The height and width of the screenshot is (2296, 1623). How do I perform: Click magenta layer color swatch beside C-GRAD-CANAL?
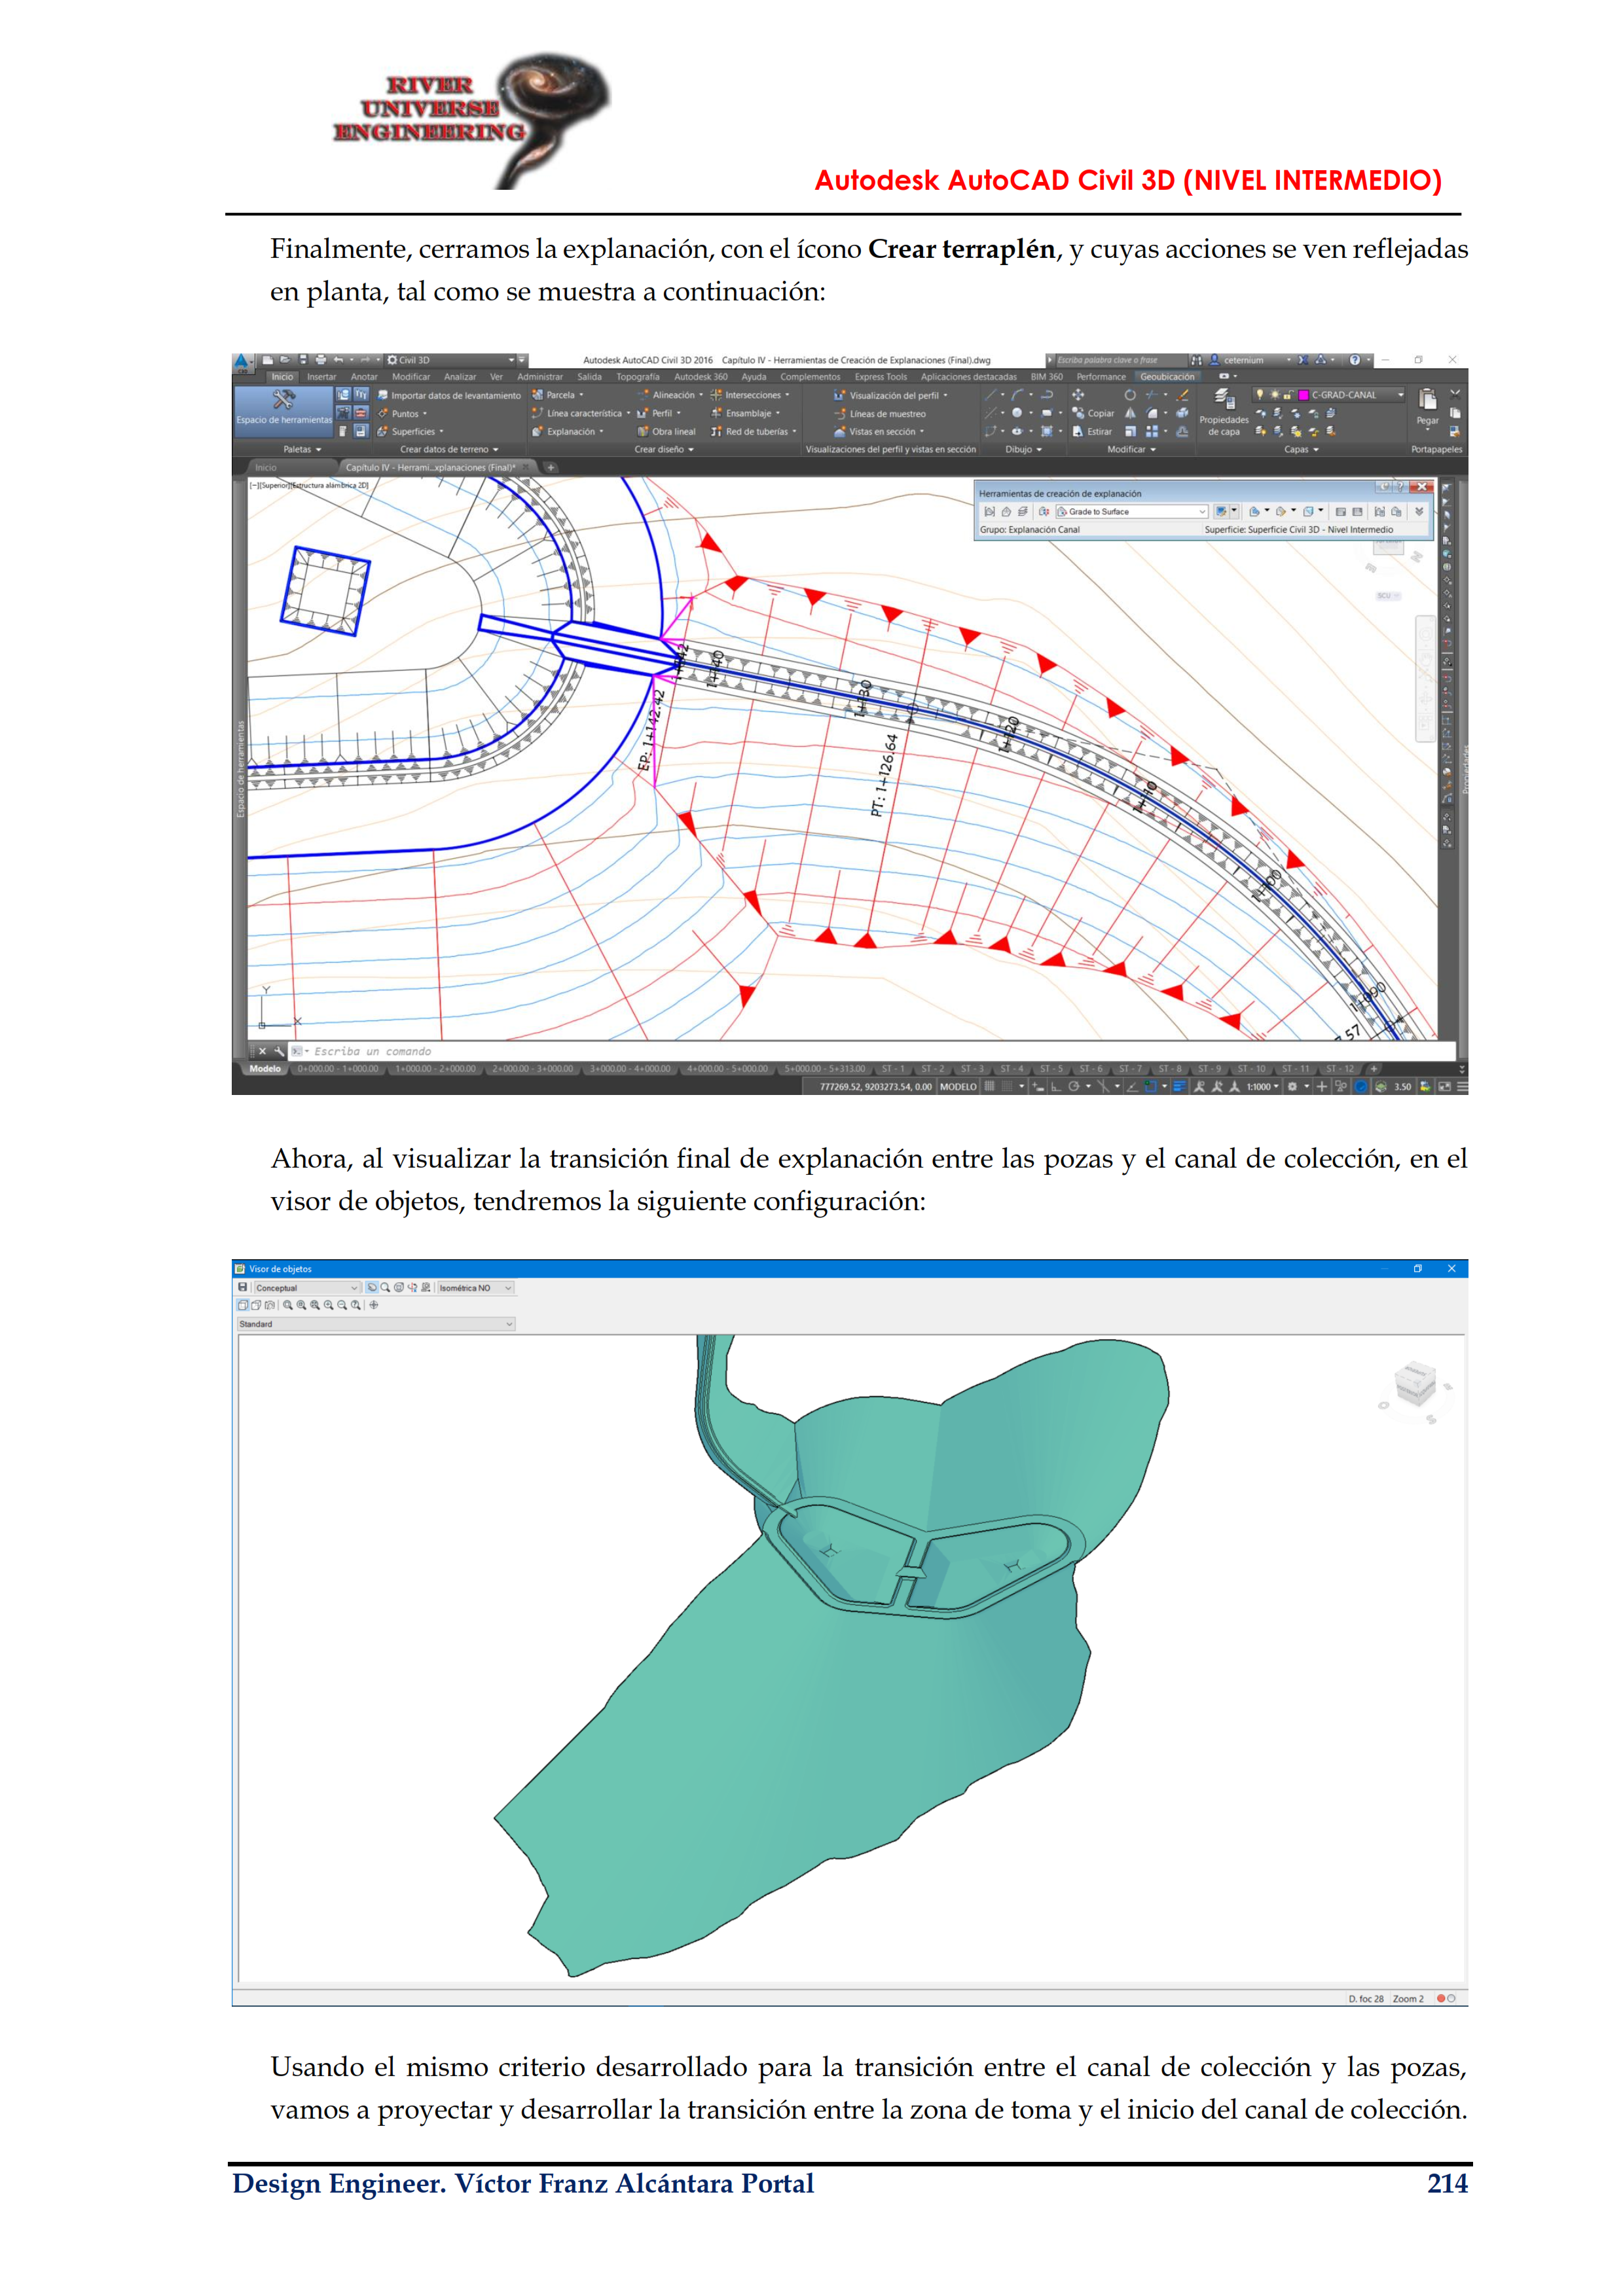(x=1303, y=395)
